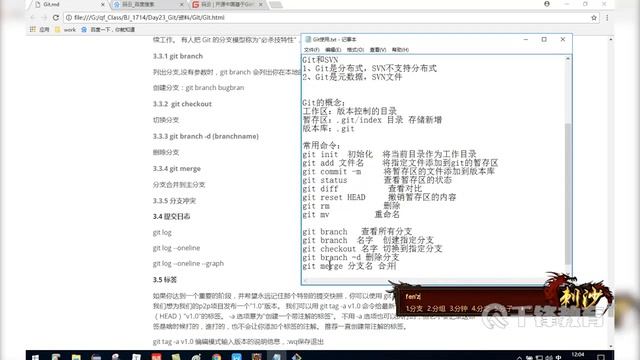
Task: Click '3.3.4 git merge' heading in browser
Action: pyautogui.click(x=177, y=168)
